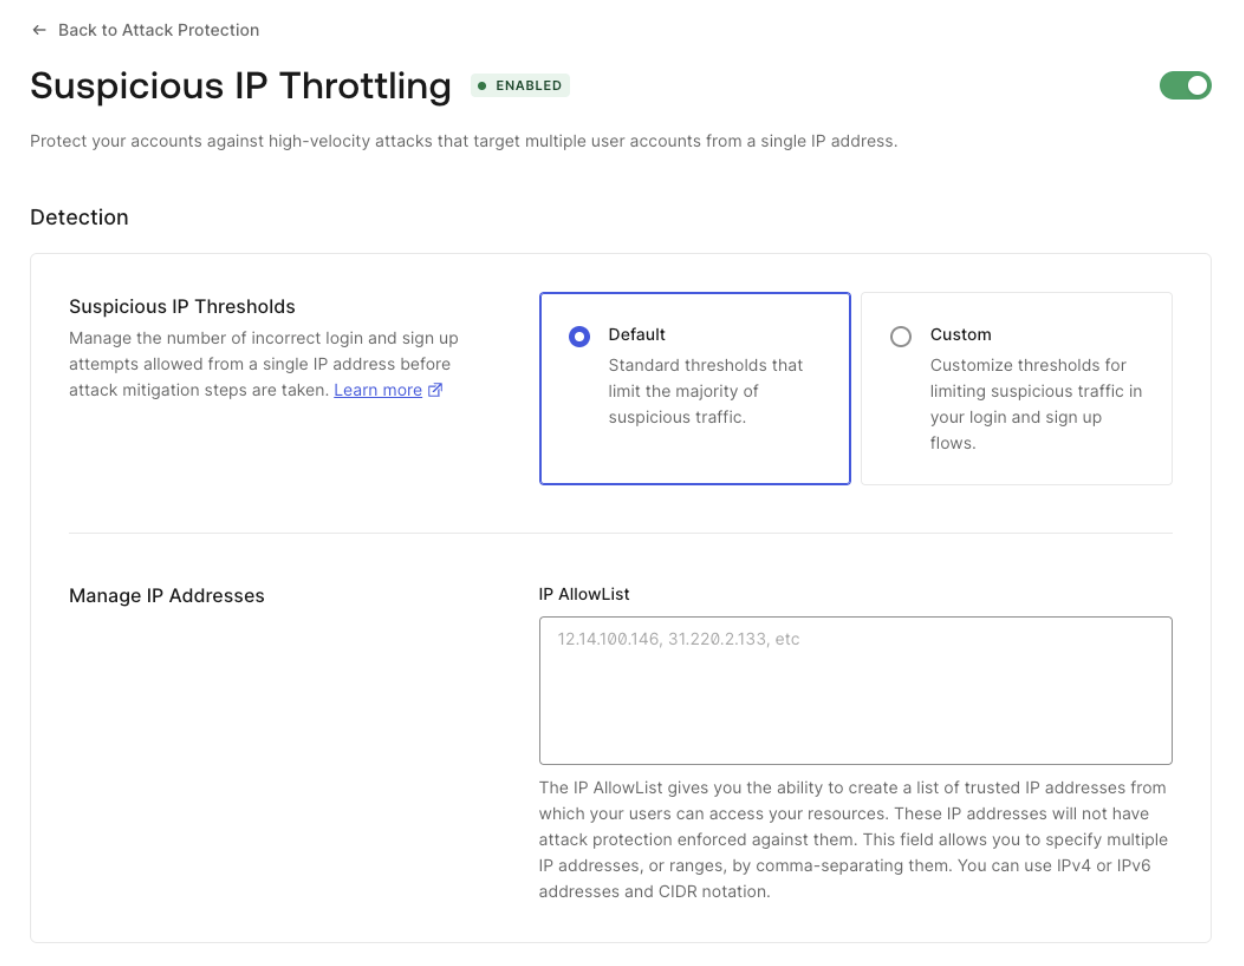The height and width of the screenshot is (966, 1244).
Task: Open the Learn more link
Action: click(x=378, y=390)
